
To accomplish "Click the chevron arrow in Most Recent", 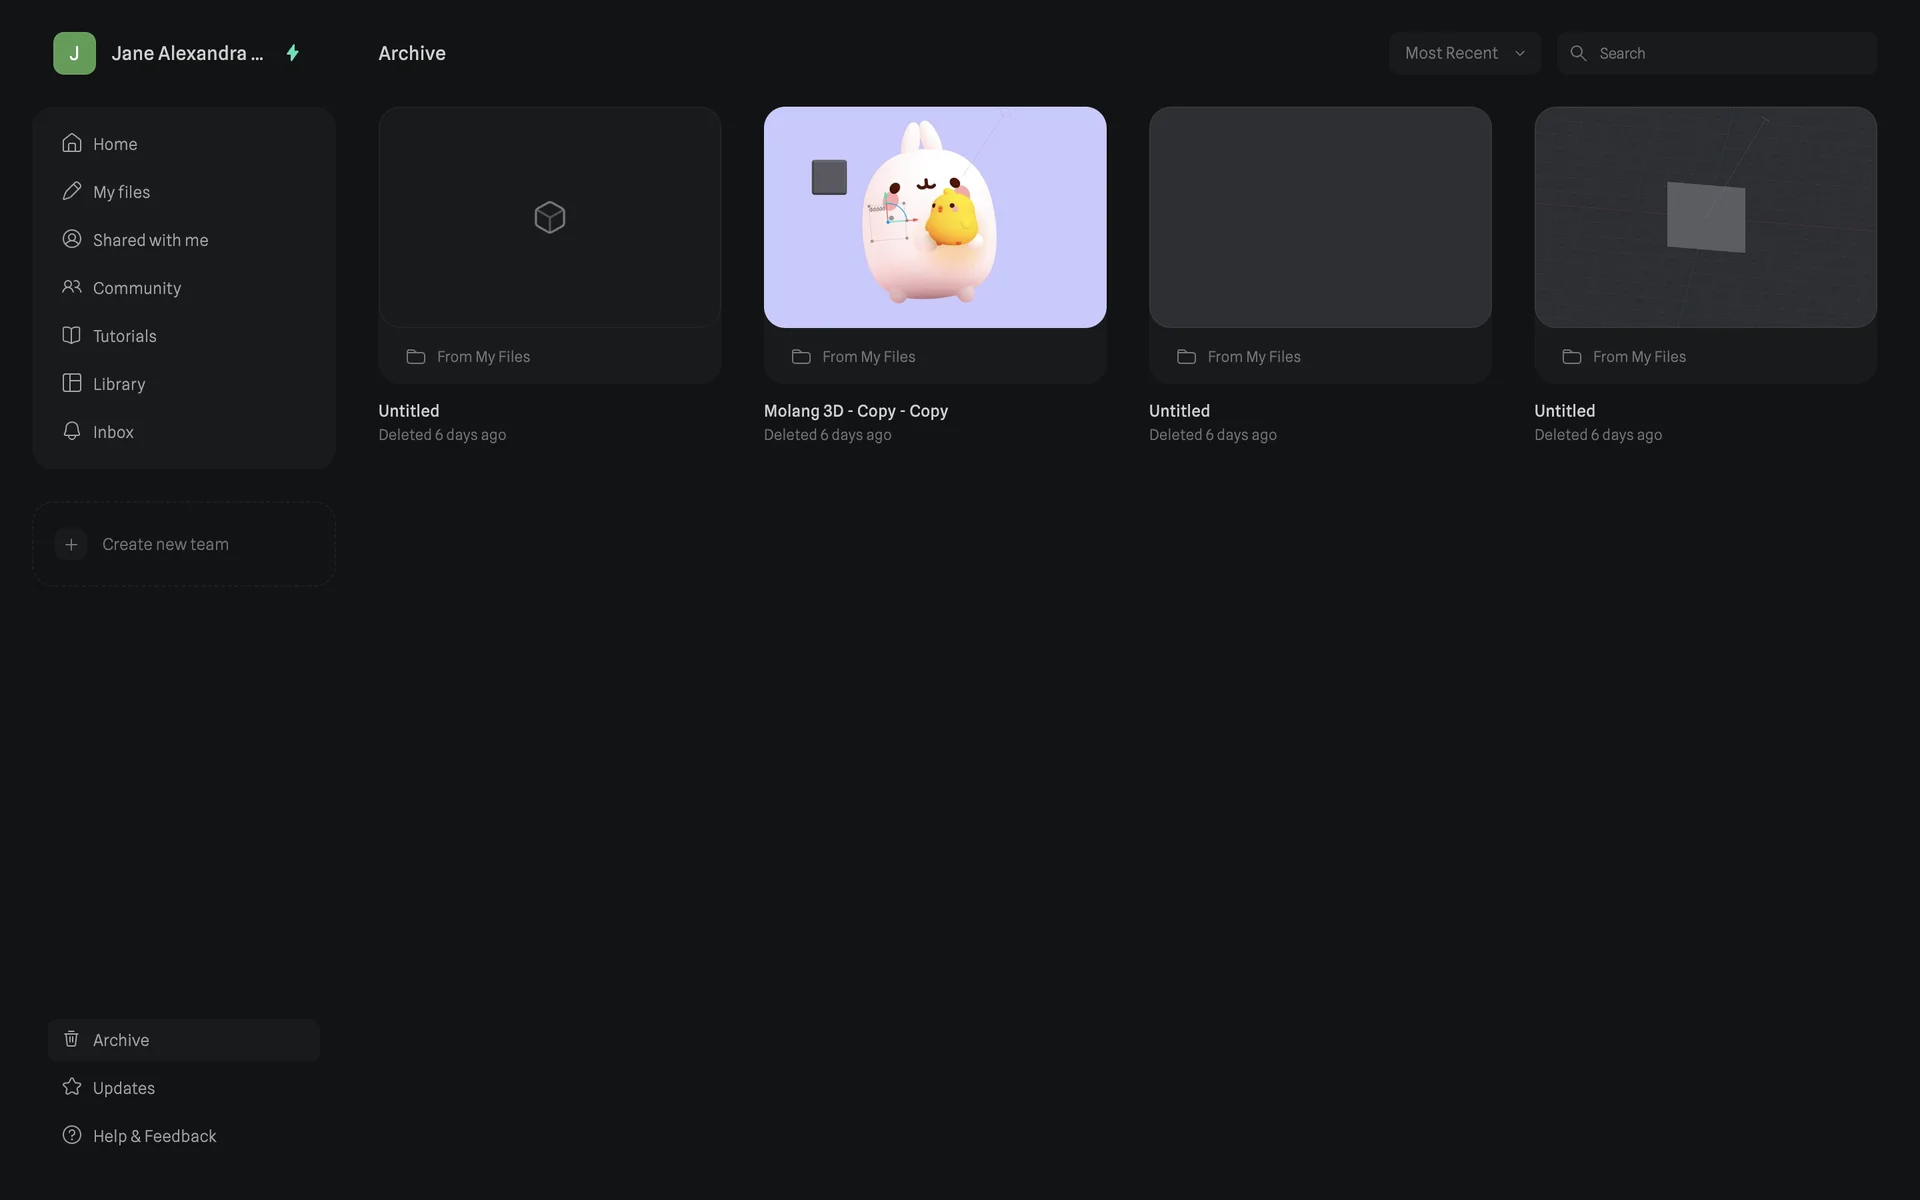I will pyautogui.click(x=1520, y=53).
